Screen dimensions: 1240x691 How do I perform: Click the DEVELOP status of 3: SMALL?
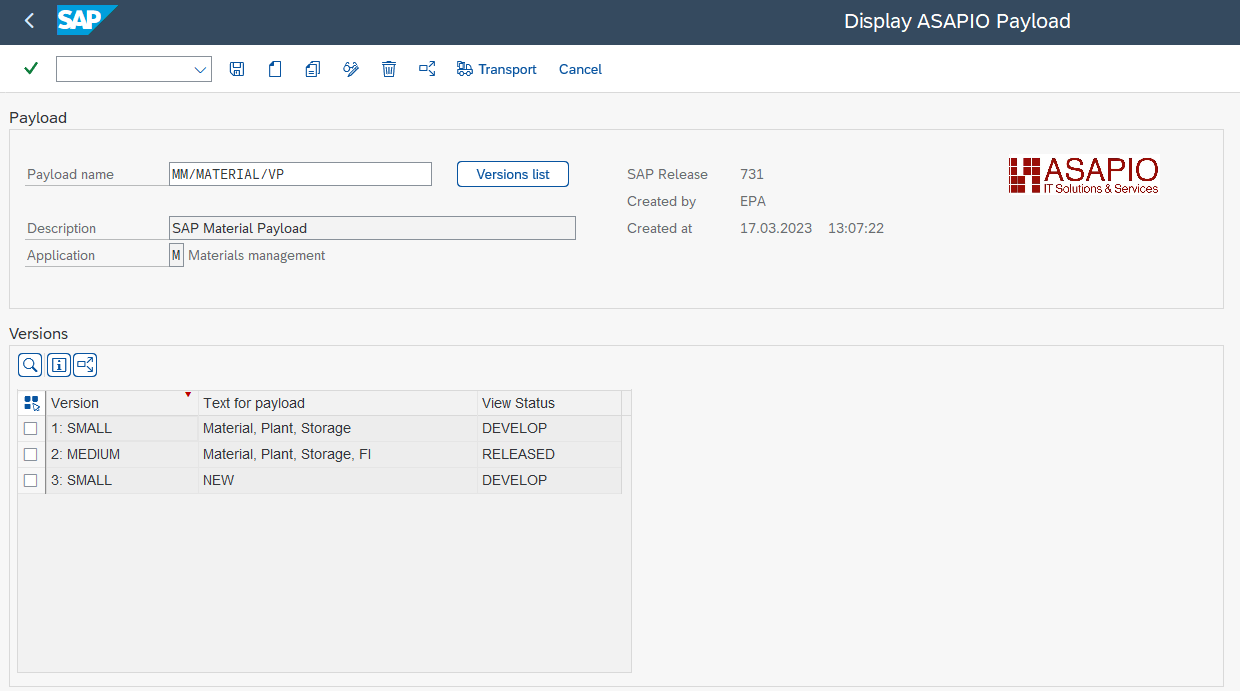point(549,480)
